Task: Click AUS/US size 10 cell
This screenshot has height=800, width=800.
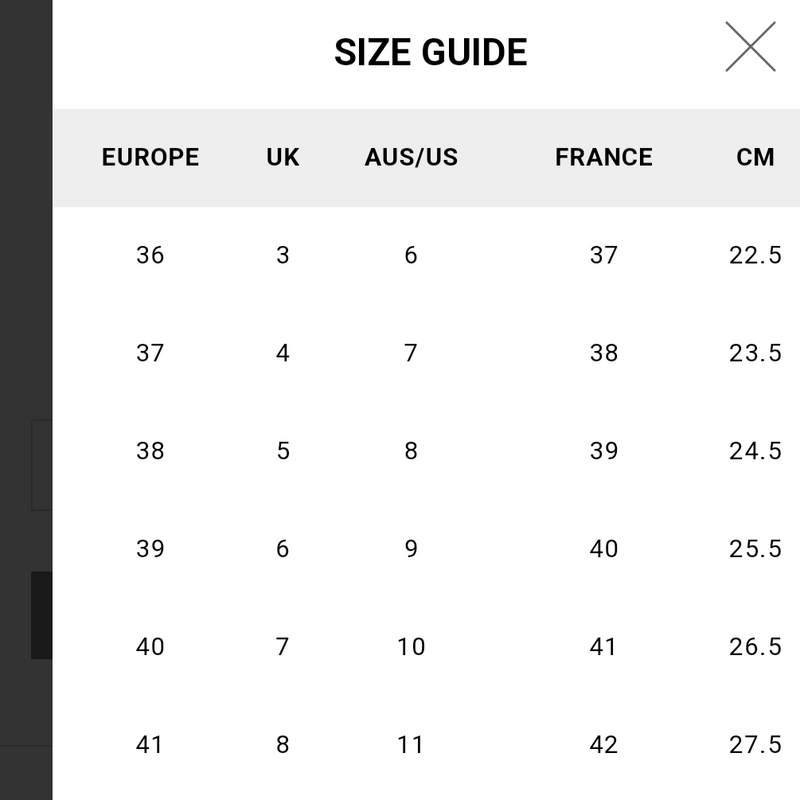Action: pos(411,647)
